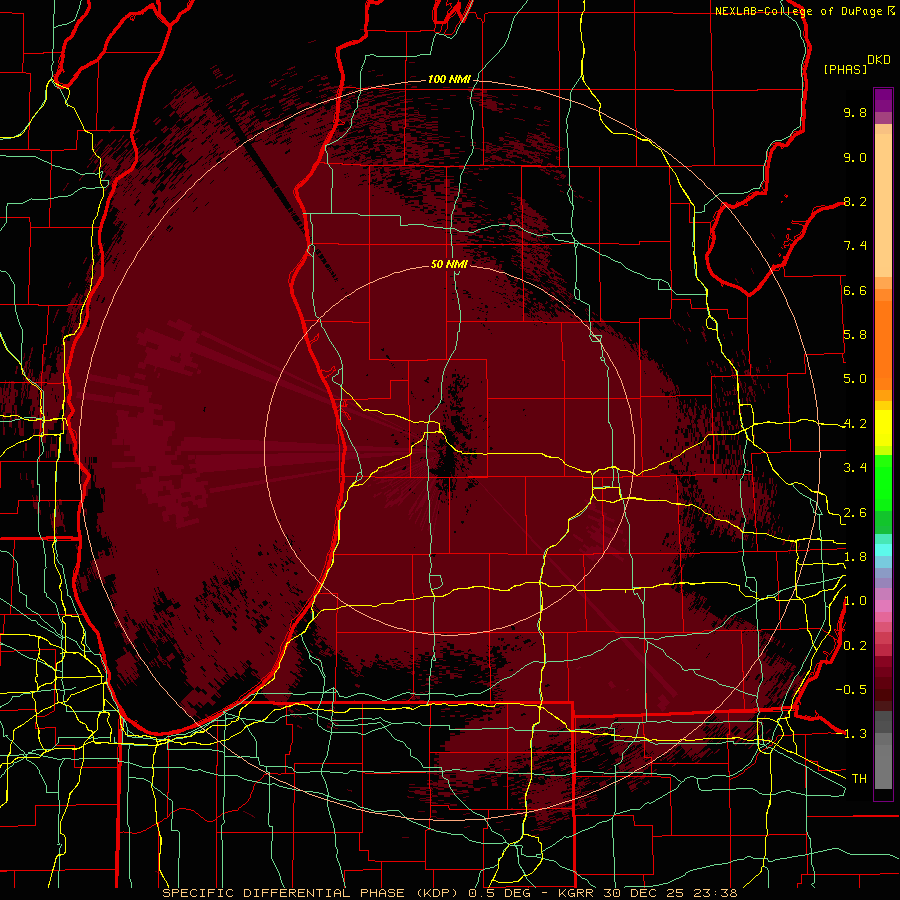
Task: Click the "100 NMI" range ring label
Action: (449, 79)
